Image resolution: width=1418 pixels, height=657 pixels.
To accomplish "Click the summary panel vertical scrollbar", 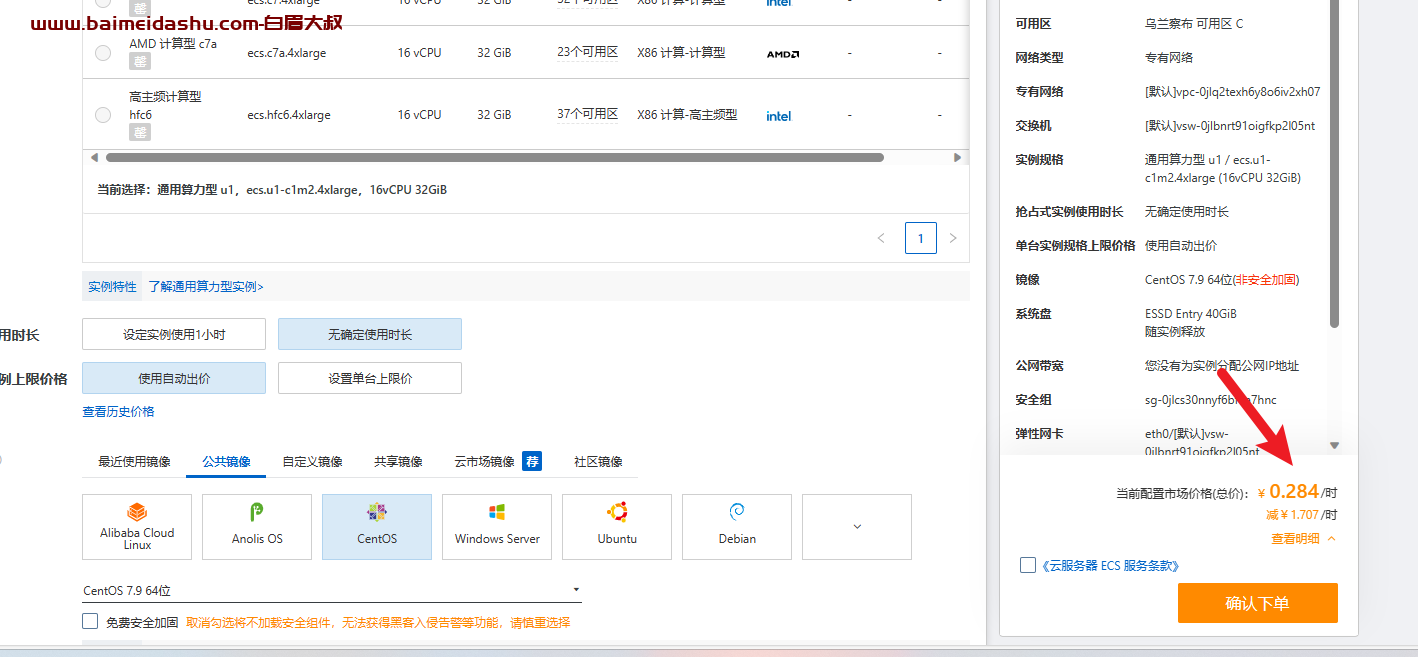I will coord(1334,165).
